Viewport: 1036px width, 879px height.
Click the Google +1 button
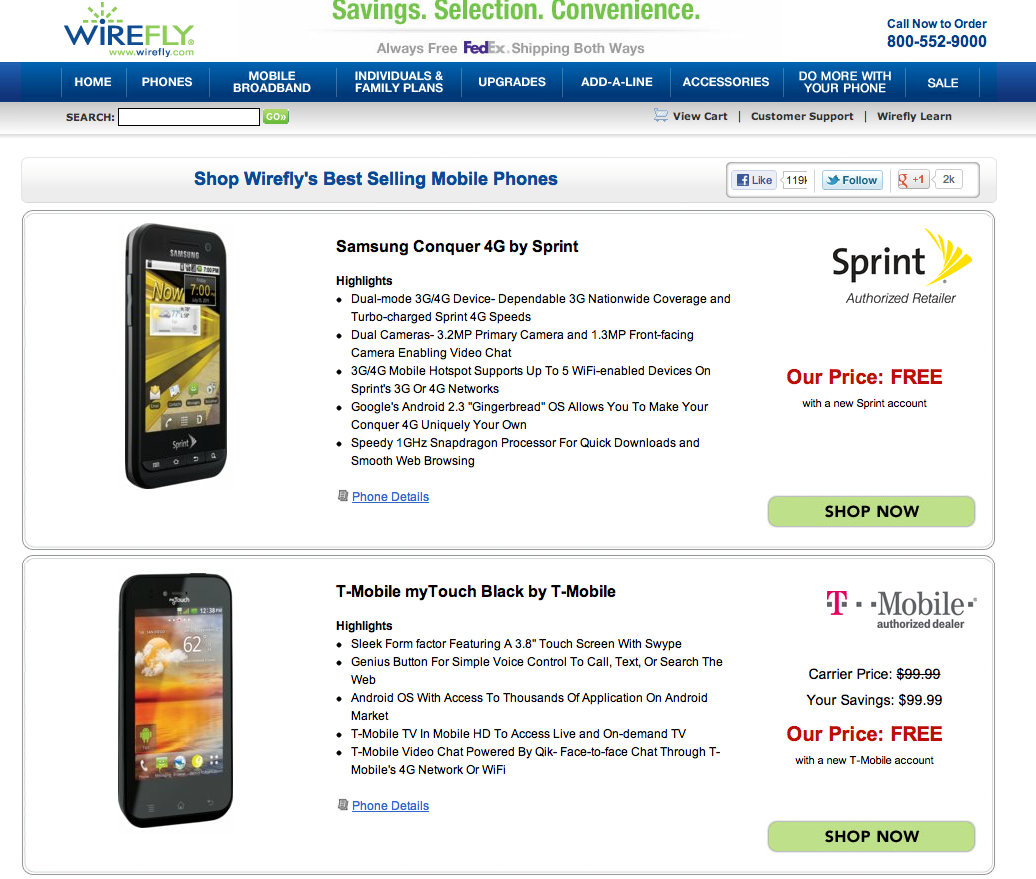(913, 180)
